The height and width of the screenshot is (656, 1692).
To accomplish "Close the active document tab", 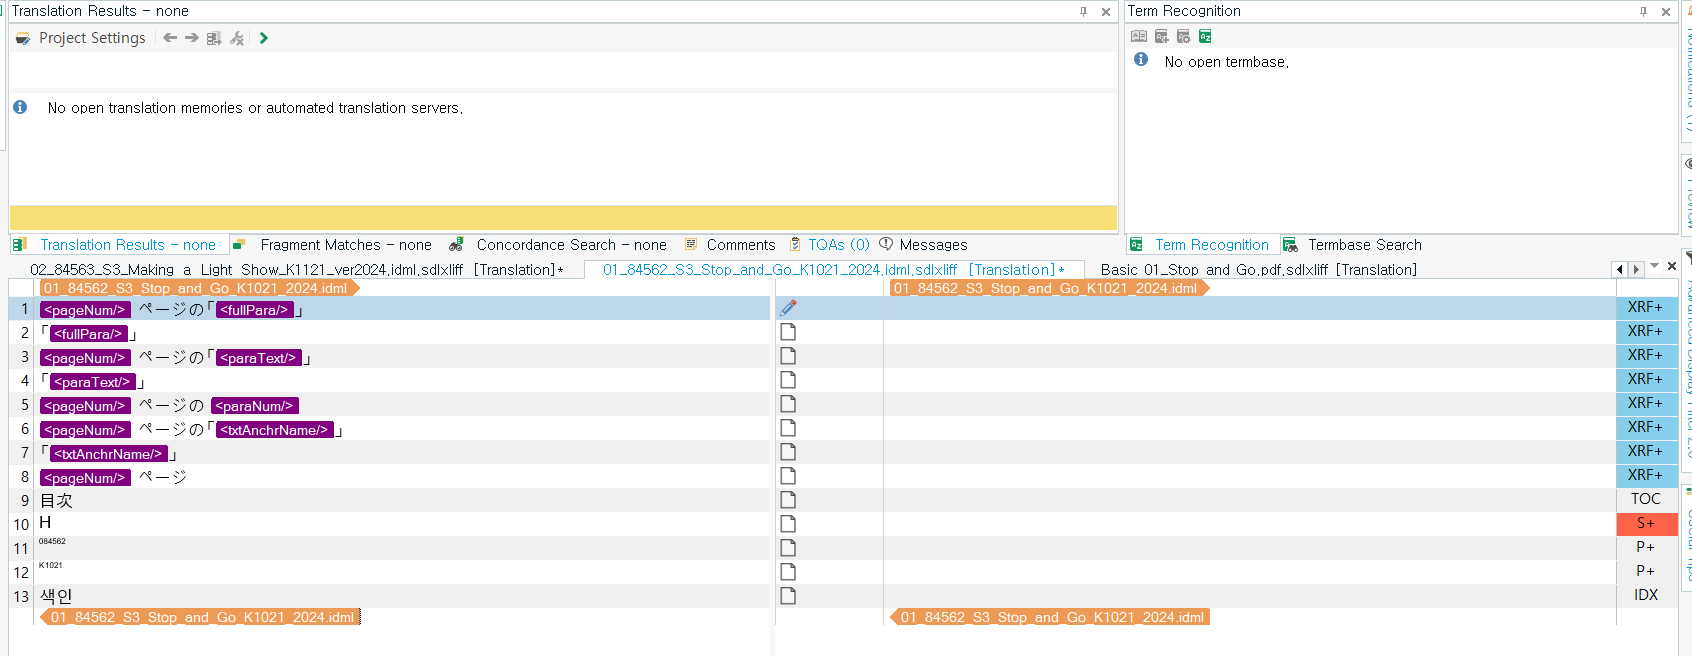I will click(x=1672, y=266).
